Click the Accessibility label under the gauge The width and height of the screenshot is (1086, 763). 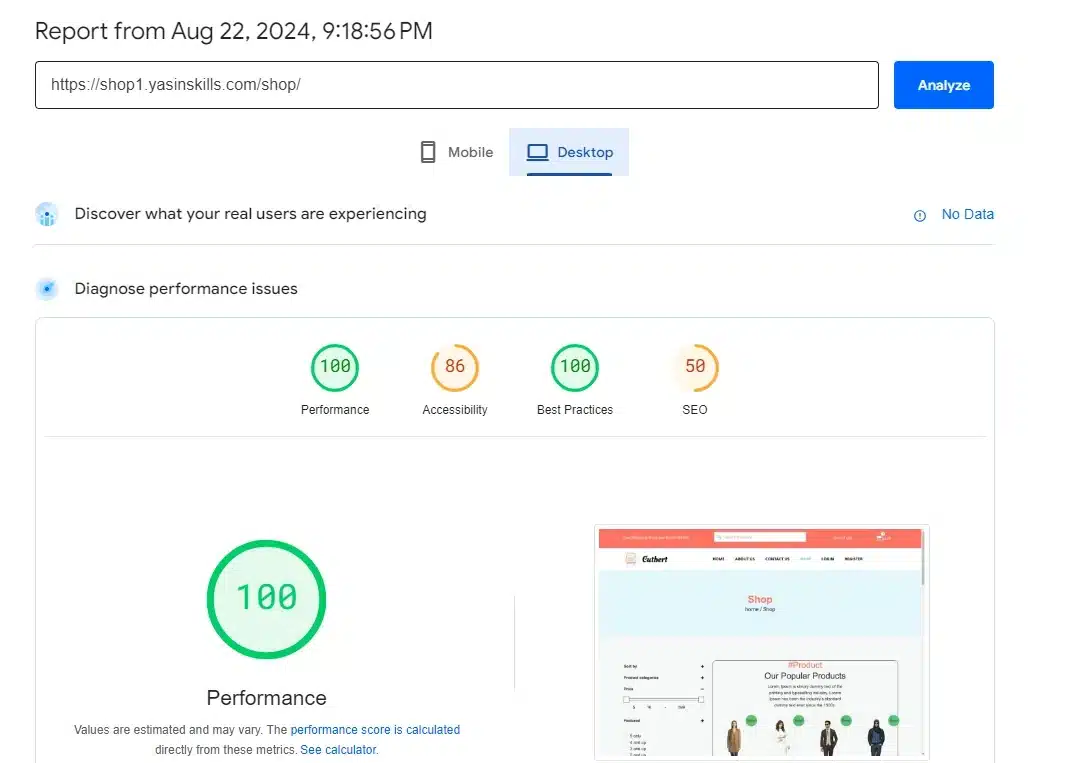[x=455, y=410]
